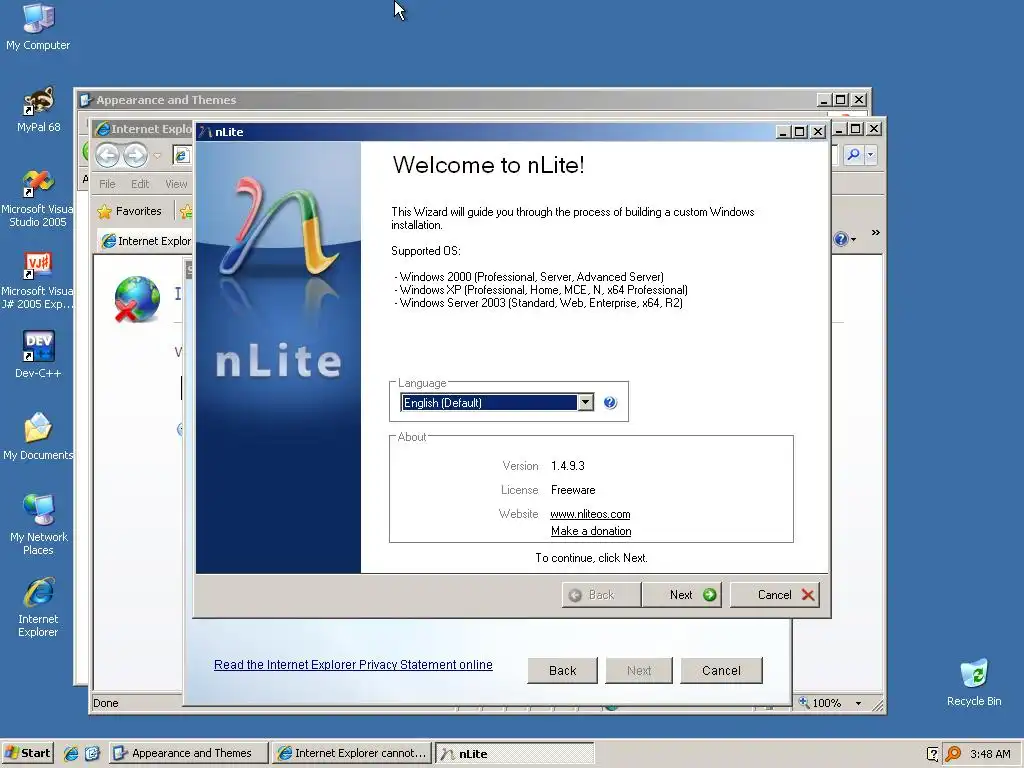This screenshot has height=768, width=1024.
Task: Minimize the nLite window
Action: tap(783, 132)
